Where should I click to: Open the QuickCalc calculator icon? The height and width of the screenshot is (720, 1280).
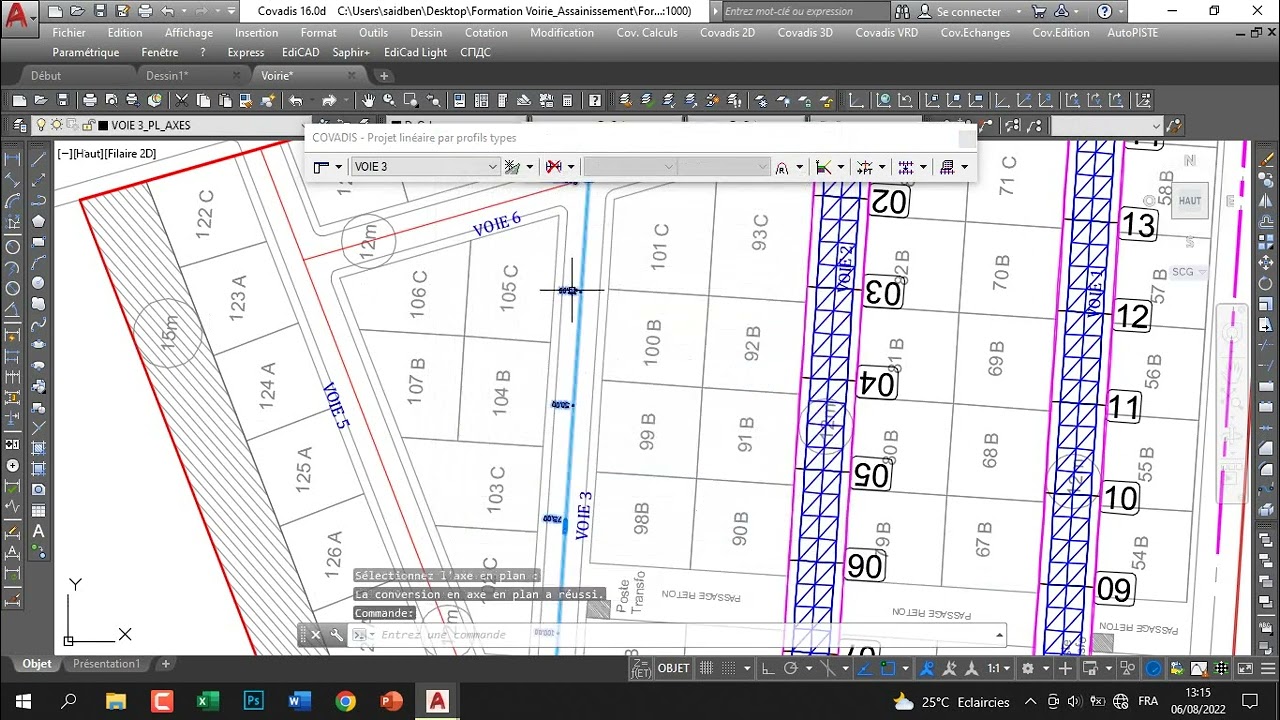point(567,100)
